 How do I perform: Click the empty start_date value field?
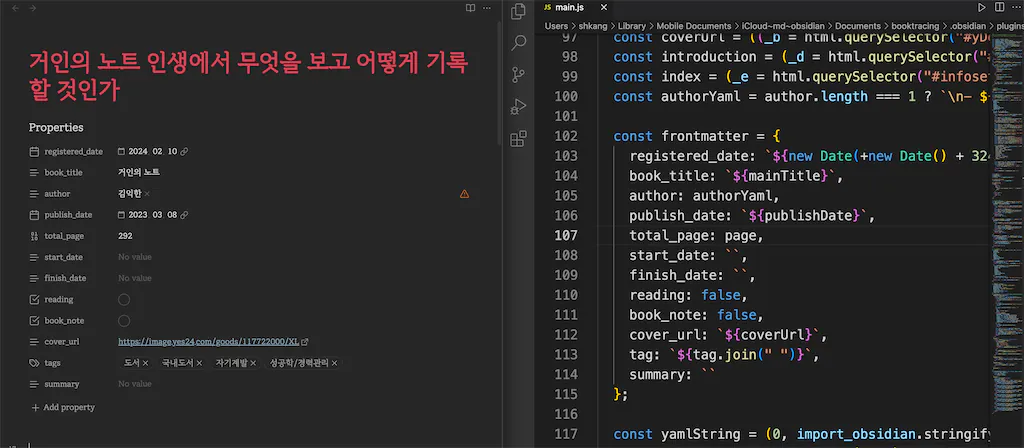[135, 258]
